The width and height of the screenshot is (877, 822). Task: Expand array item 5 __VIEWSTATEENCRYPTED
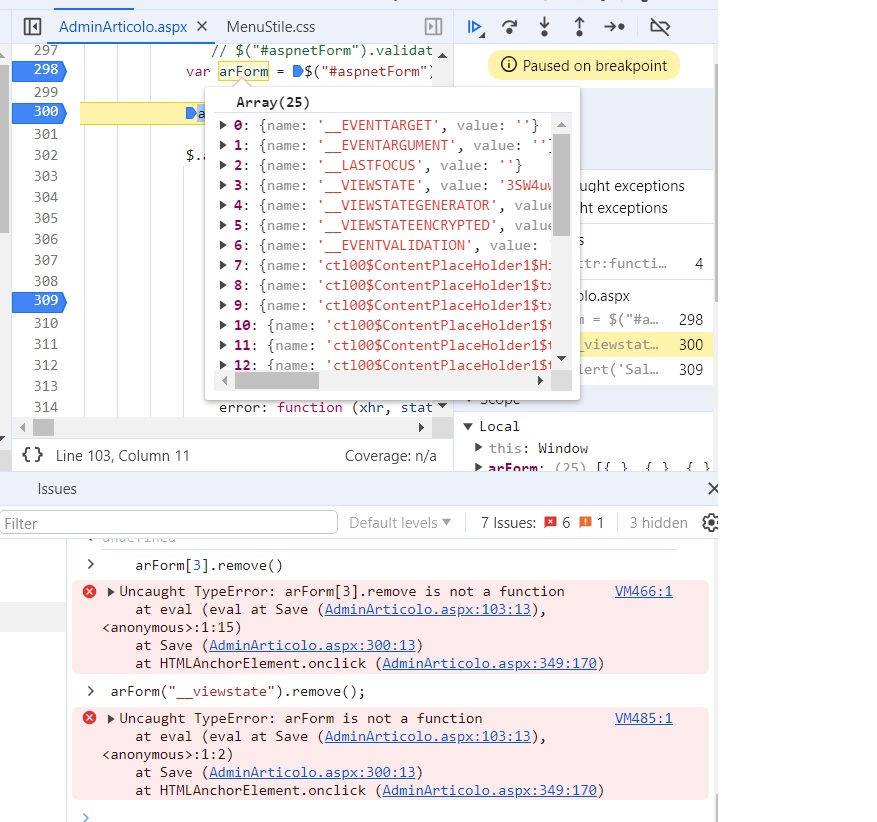[223, 225]
